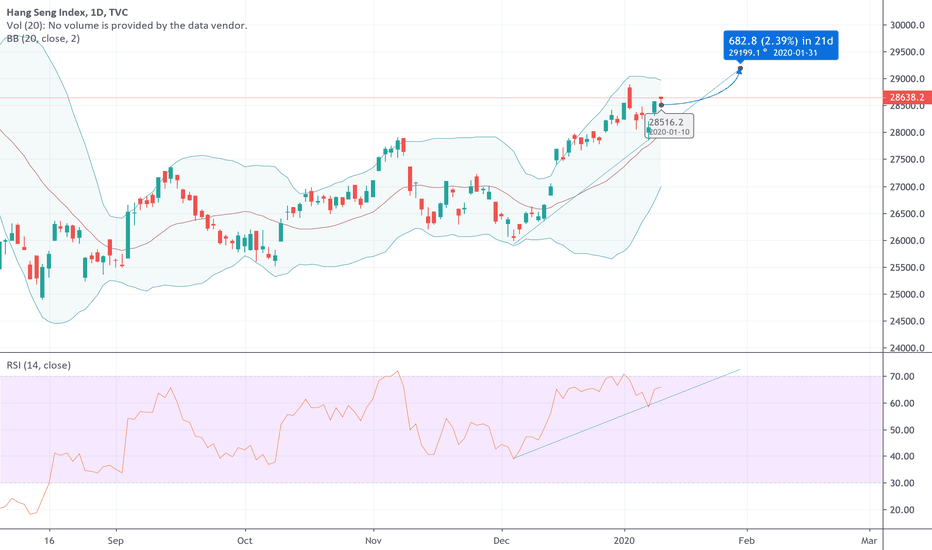Click the Nov label on time axis
This screenshot has width=932, height=550.
373,540
